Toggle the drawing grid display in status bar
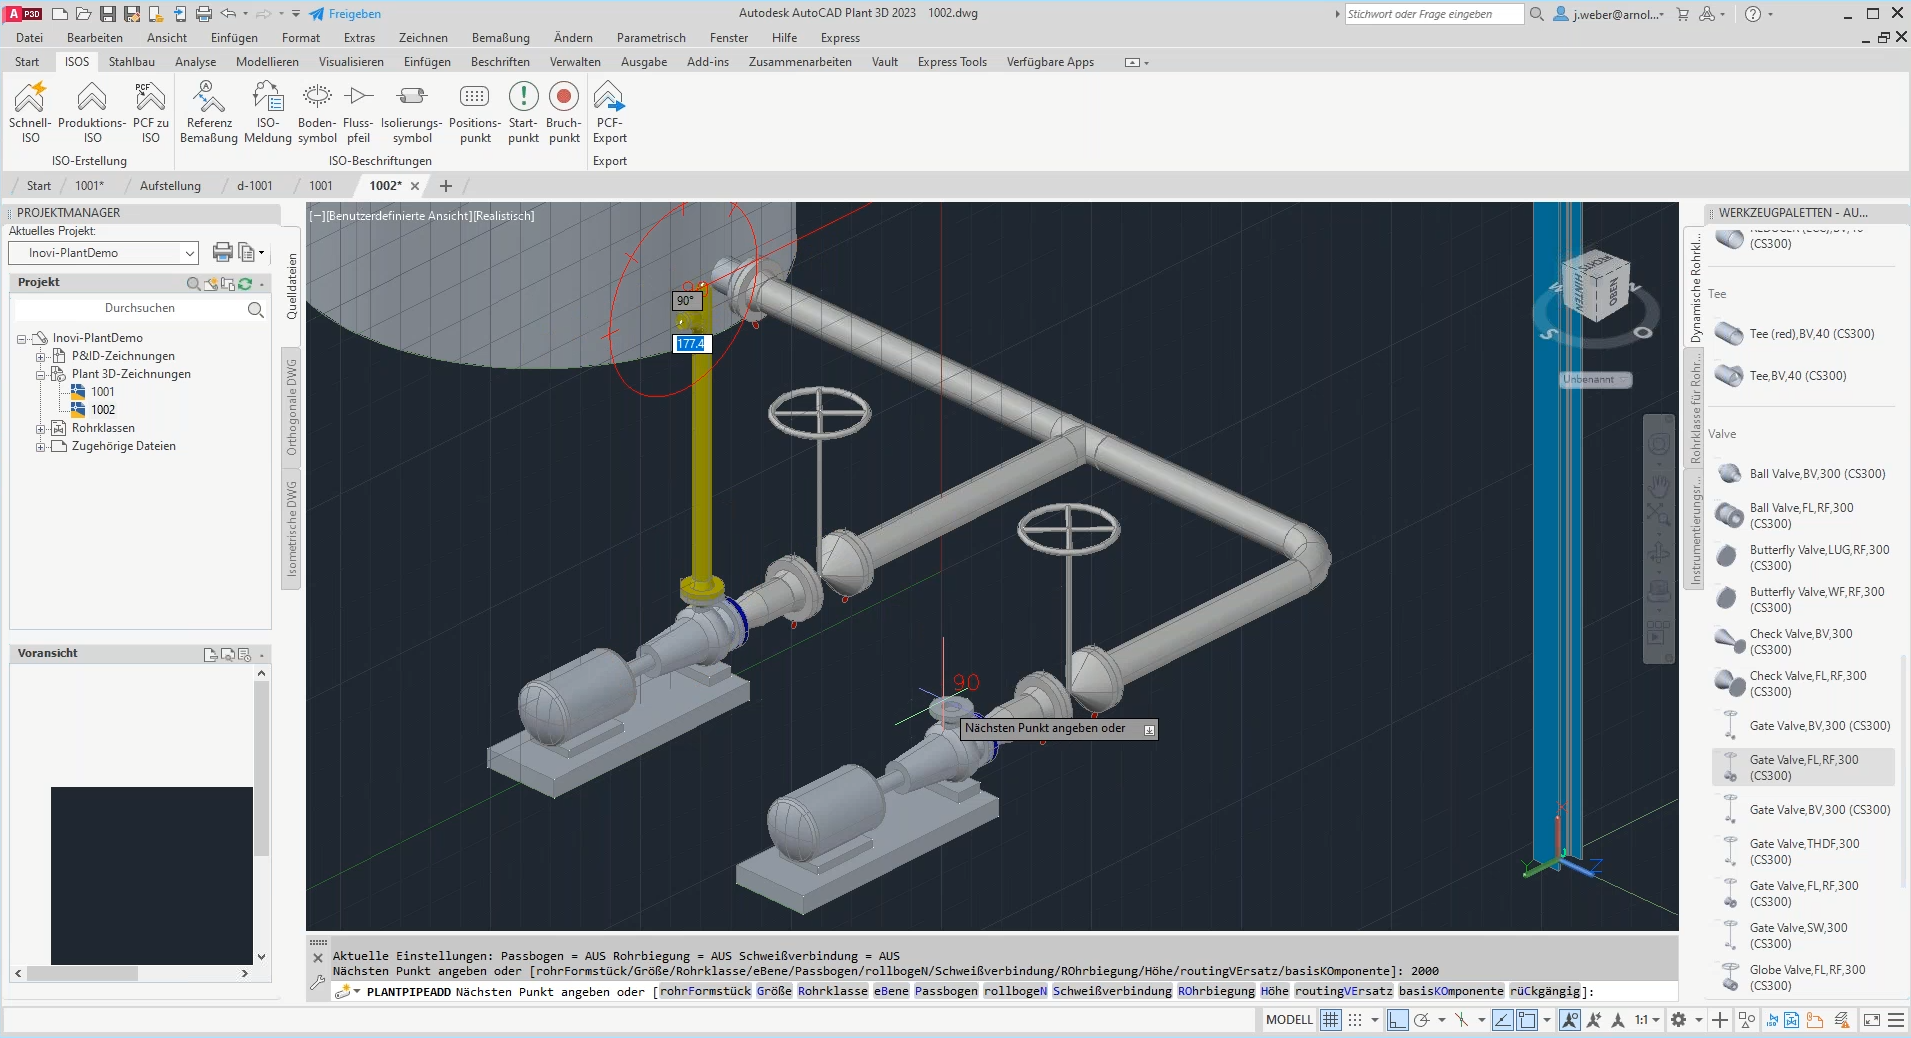 [x=1330, y=1020]
